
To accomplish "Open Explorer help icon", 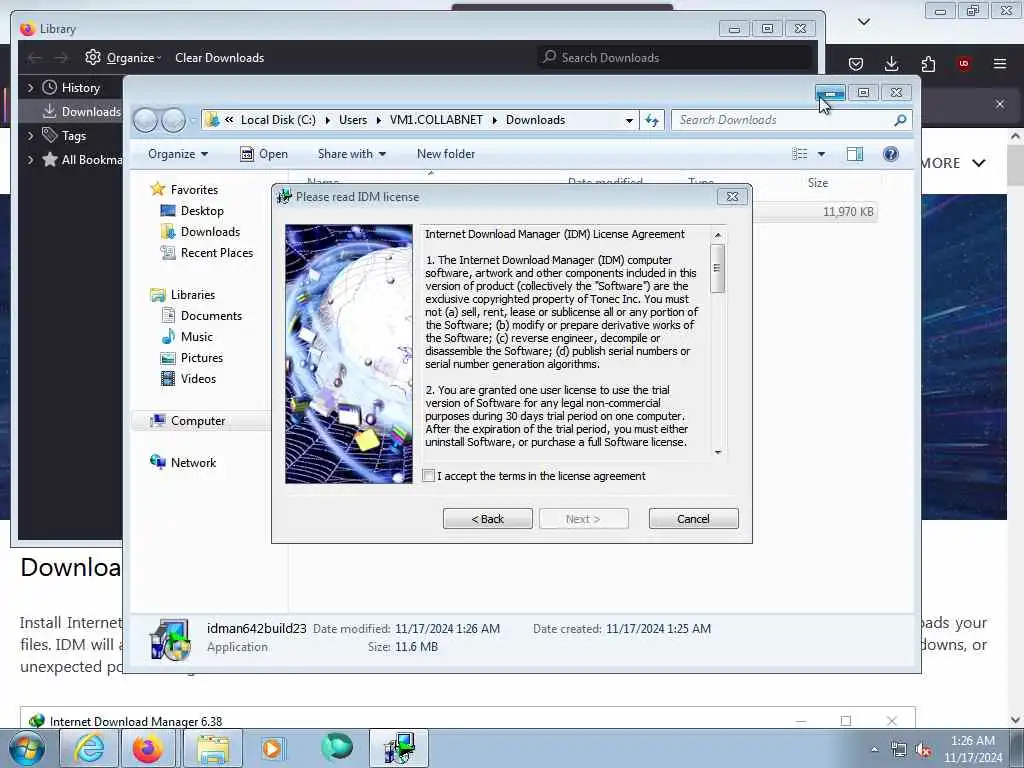I will [890, 154].
